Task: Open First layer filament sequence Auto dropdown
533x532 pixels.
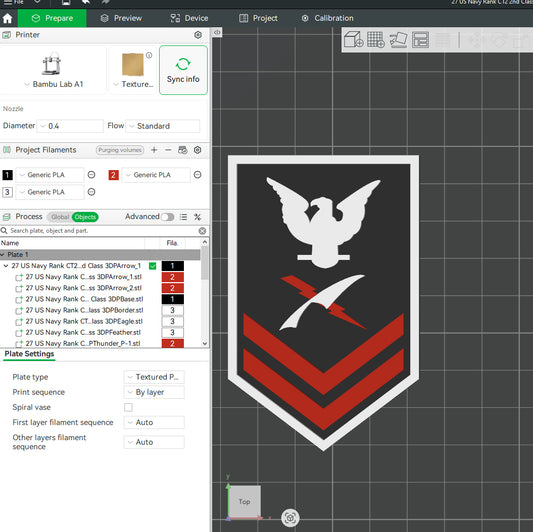Action: coord(154,423)
